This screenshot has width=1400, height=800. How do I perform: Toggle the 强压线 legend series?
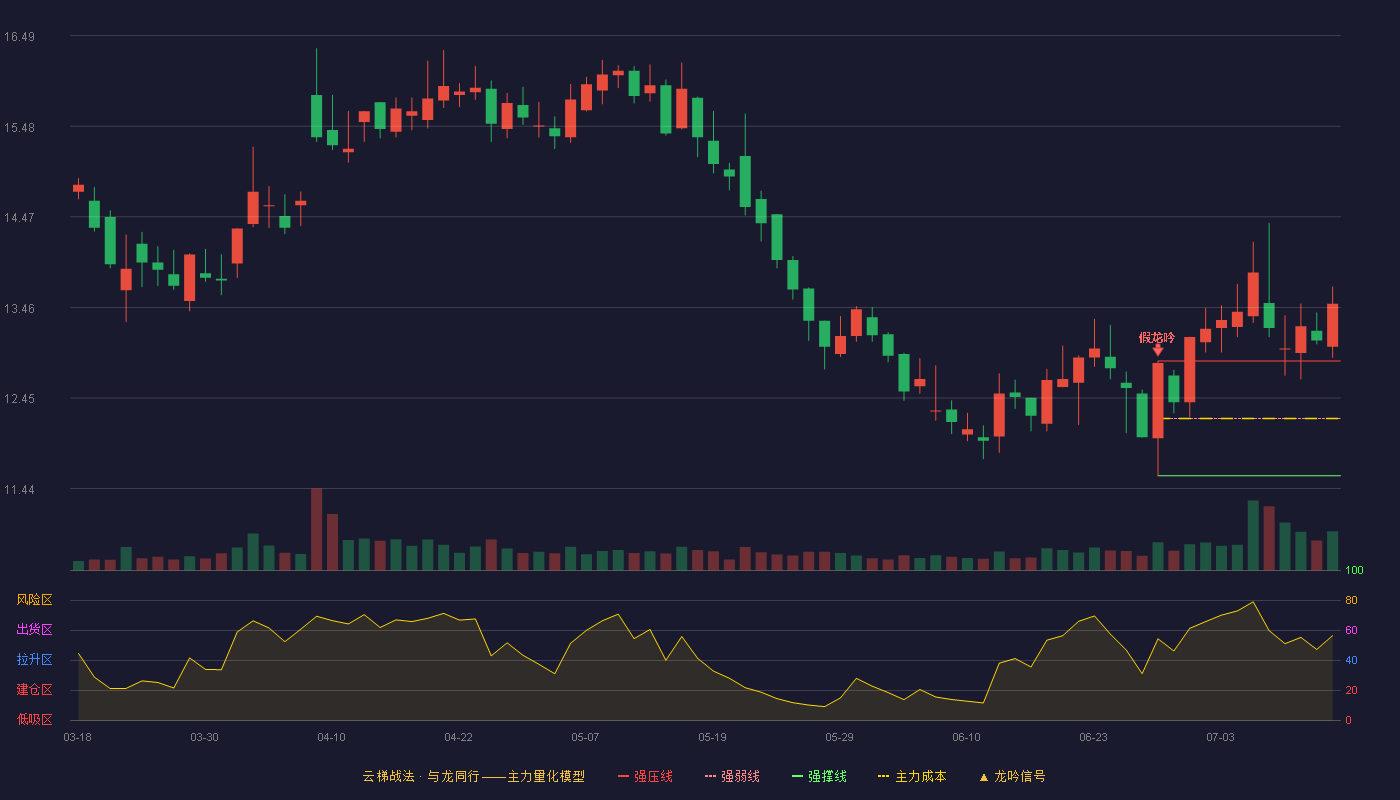pyautogui.click(x=645, y=776)
